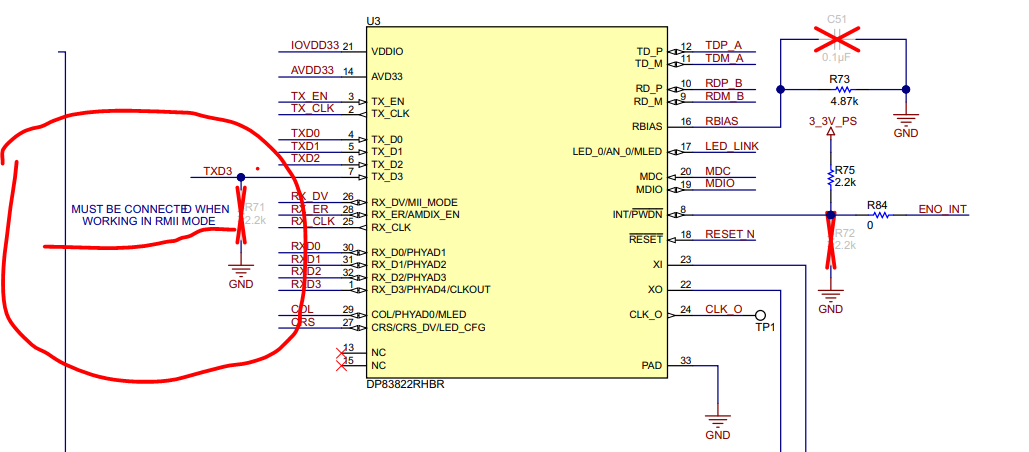Click the LED_0/AN_0/MLED pin name
The image size is (1029, 452).
[618, 152]
